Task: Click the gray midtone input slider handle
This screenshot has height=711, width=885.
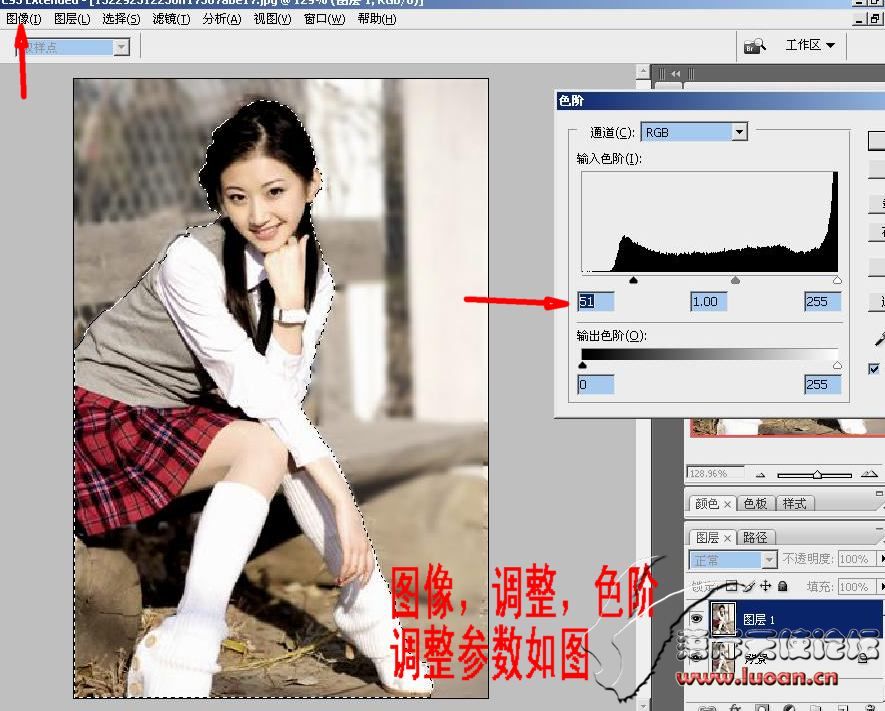Action: (735, 280)
